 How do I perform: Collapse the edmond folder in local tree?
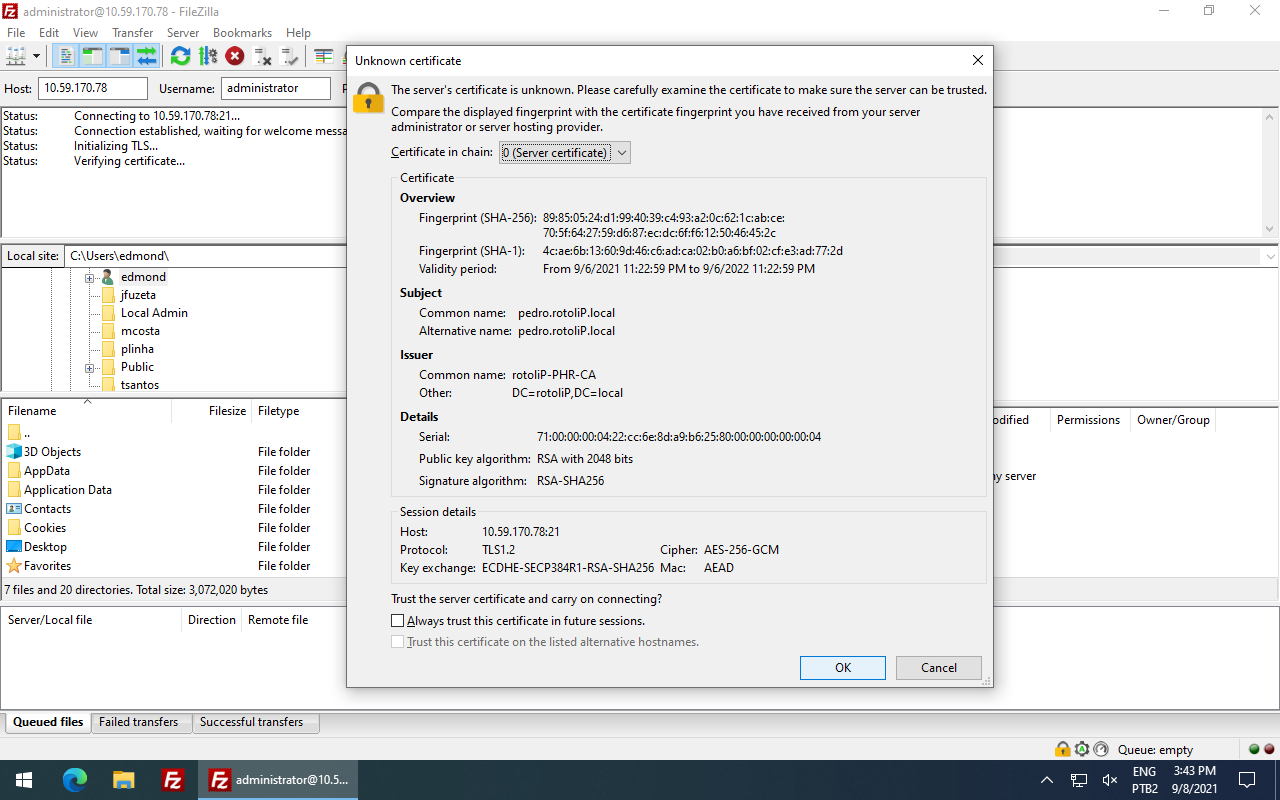[89, 276]
